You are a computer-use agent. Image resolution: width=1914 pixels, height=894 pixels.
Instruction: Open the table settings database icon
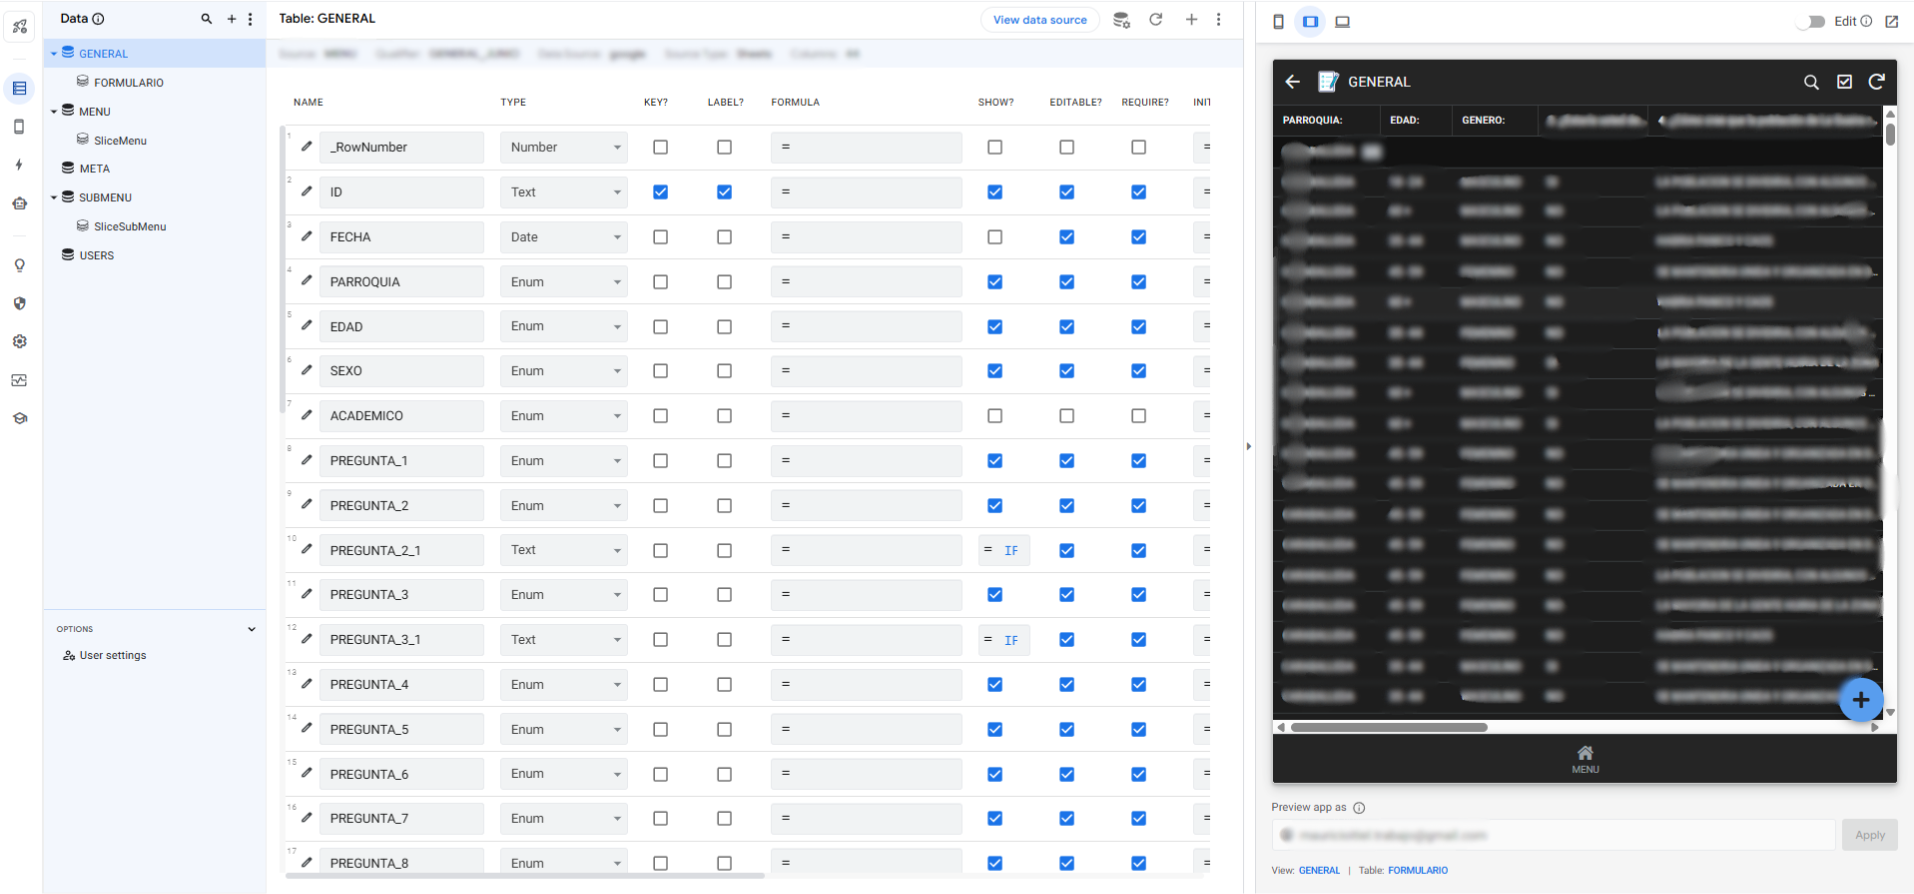pyautogui.click(x=1121, y=20)
